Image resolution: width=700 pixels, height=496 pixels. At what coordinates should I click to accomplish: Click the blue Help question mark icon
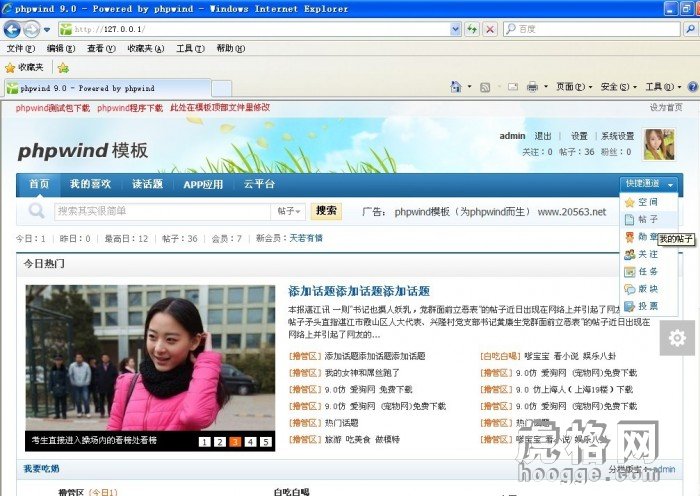click(x=693, y=87)
